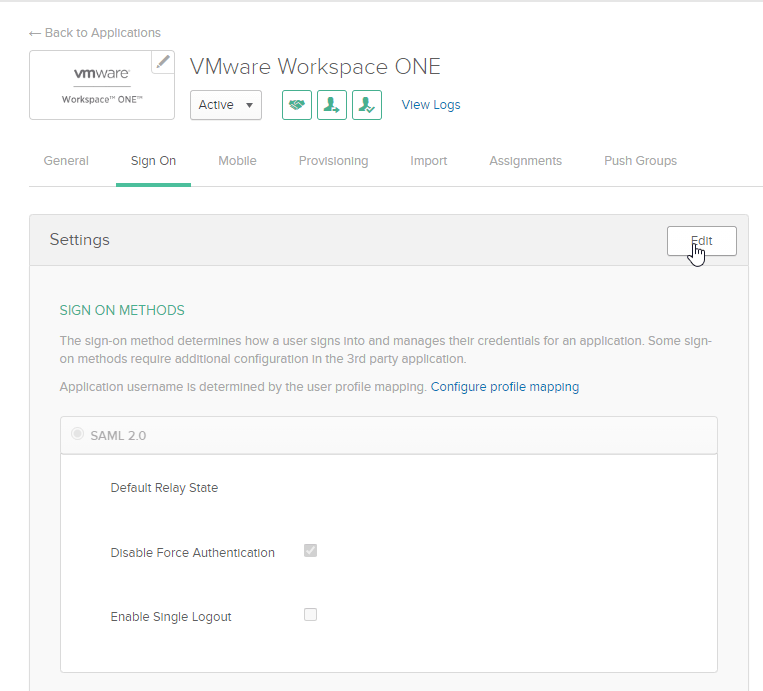Open the Import tab

(x=429, y=161)
